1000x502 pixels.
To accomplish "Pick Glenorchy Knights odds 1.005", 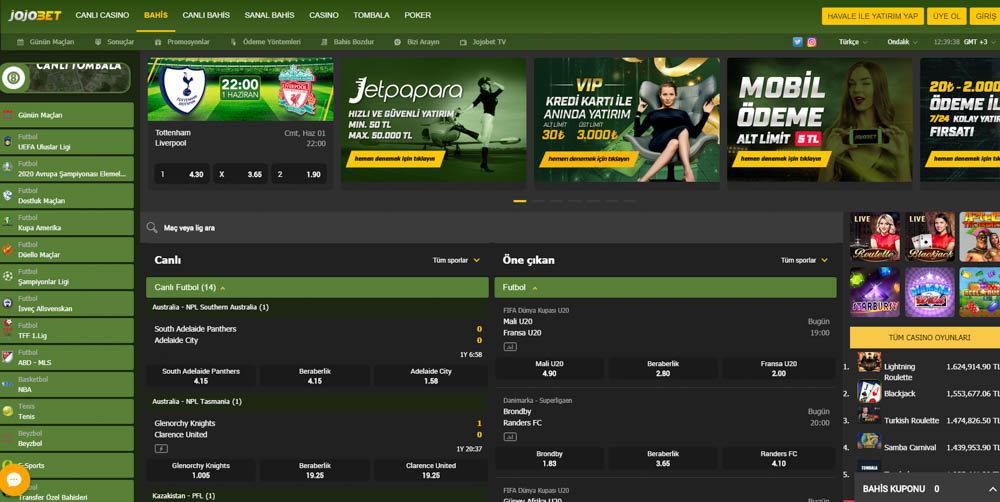I will 200,470.
